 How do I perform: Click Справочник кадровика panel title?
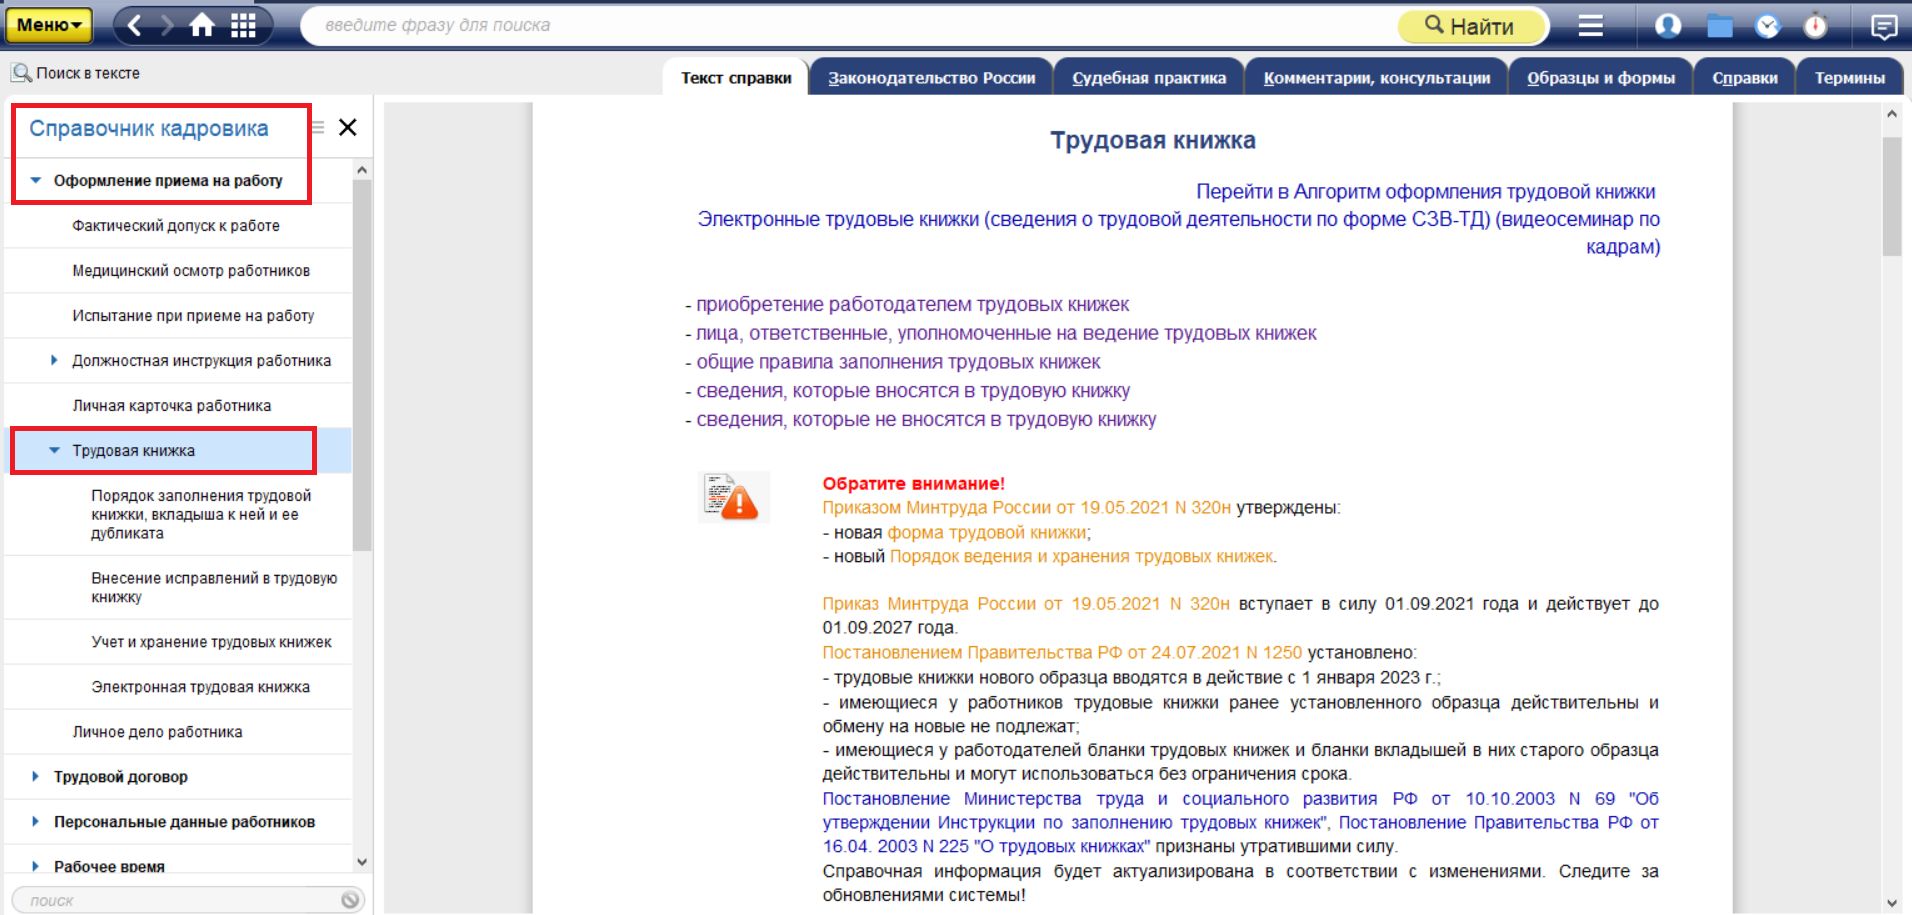(x=148, y=128)
